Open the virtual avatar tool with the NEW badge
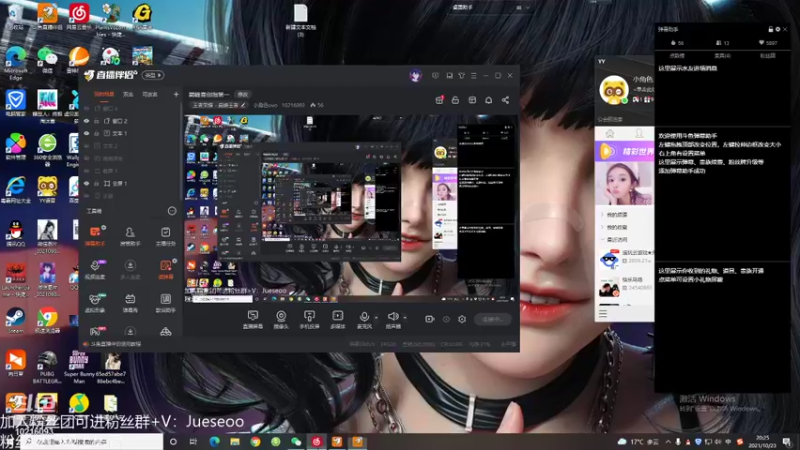The image size is (800, 450). [95, 302]
